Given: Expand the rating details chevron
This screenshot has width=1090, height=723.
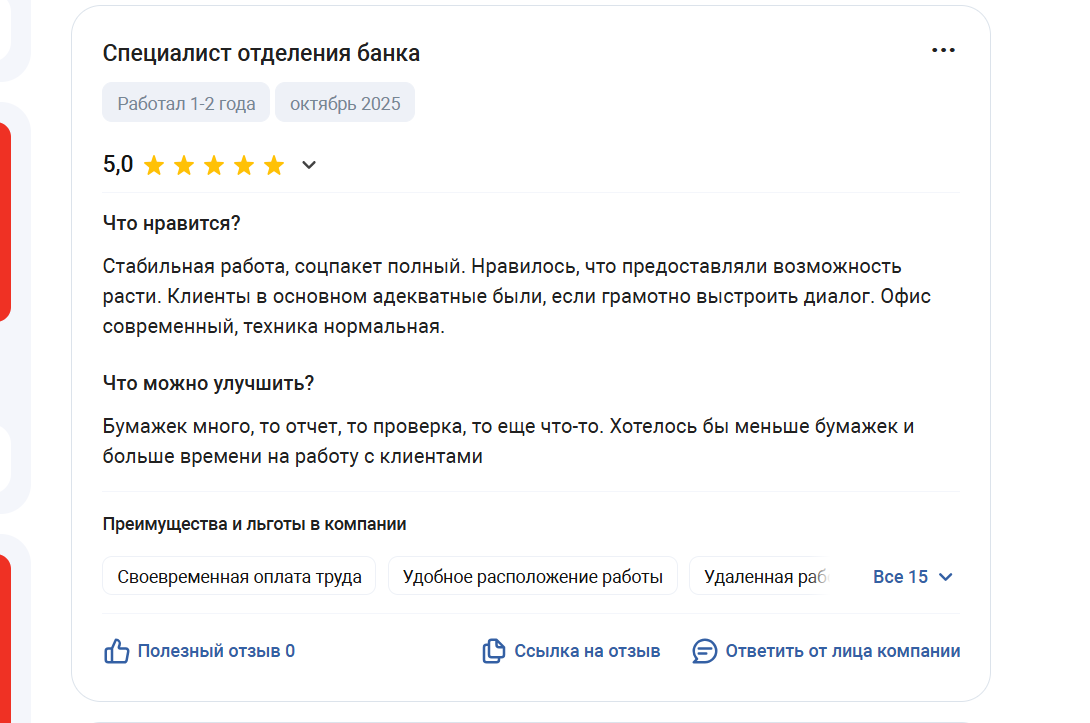Looking at the screenshot, I should pos(309,165).
